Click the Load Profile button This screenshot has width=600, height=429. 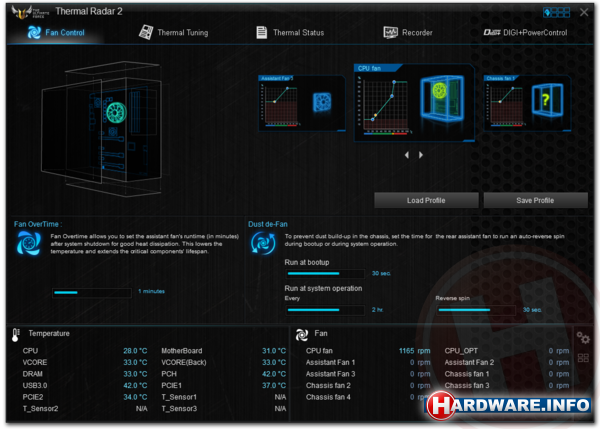point(426,201)
